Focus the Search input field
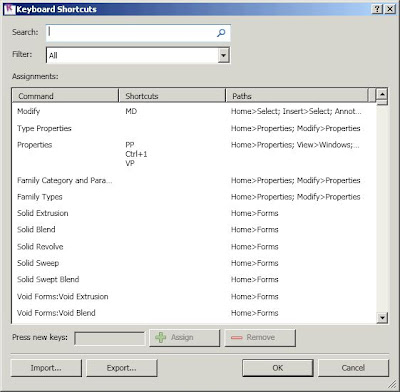Image resolution: width=400 pixels, height=392 pixels. pos(138,33)
